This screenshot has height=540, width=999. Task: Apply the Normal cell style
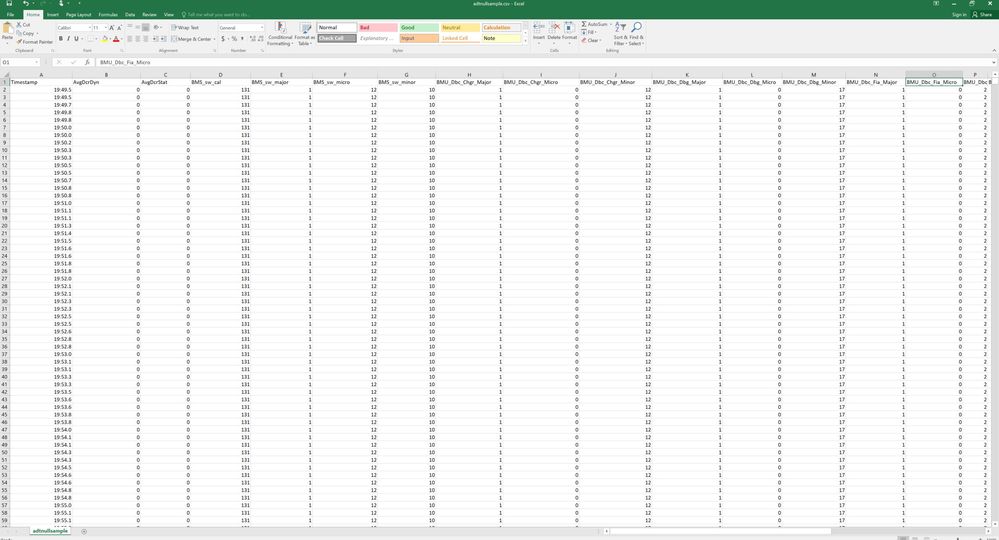pyautogui.click(x=337, y=27)
